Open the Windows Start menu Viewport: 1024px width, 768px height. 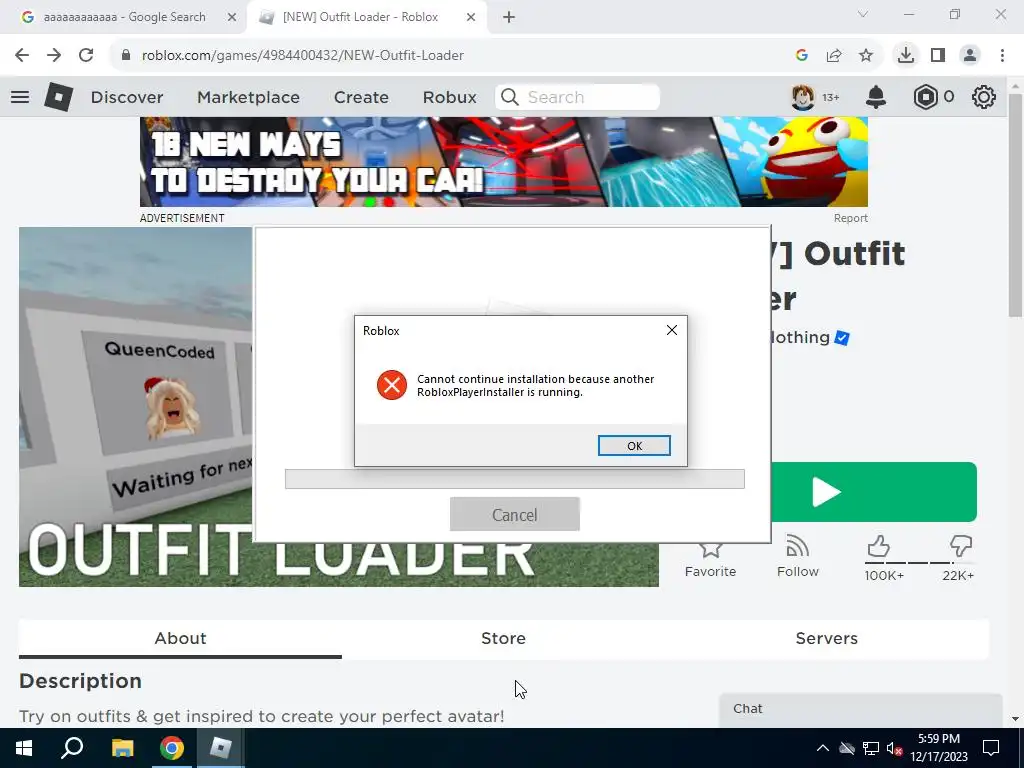point(24,748)
